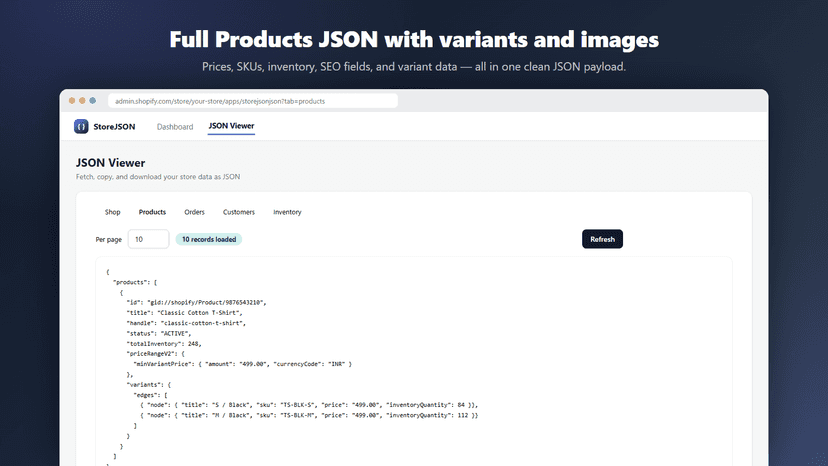Click the StoreJSON logo icon
Viewport: 828px width, 466px height.
point(81,126)
